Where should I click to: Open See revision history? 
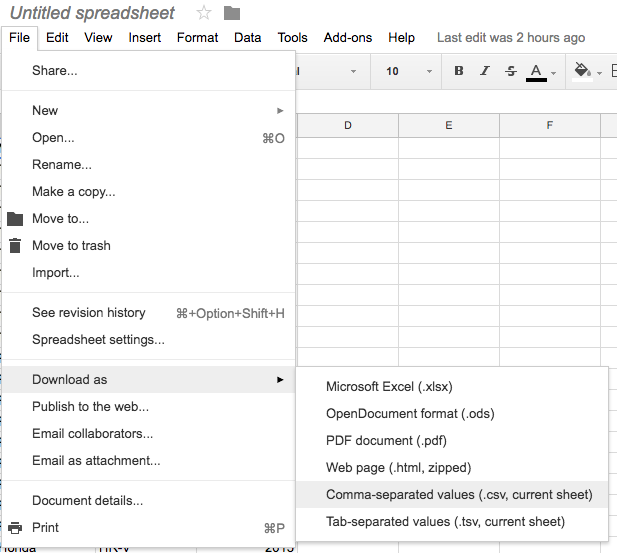click(x=148, y=313)
